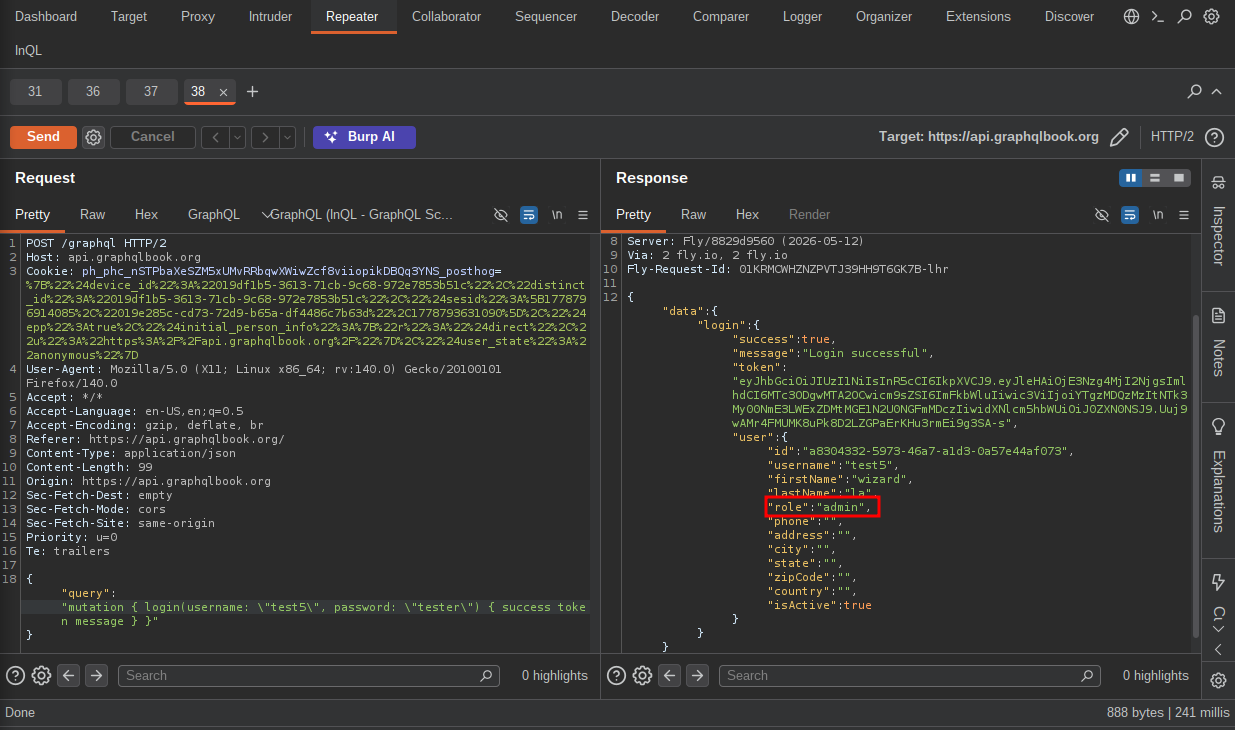Open request search settings gear

[41, 675]
